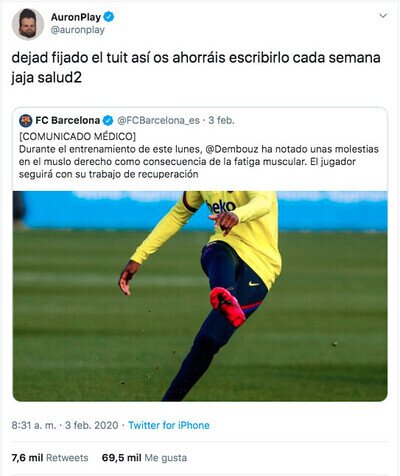Open the FC Barcelona account name

68,120
